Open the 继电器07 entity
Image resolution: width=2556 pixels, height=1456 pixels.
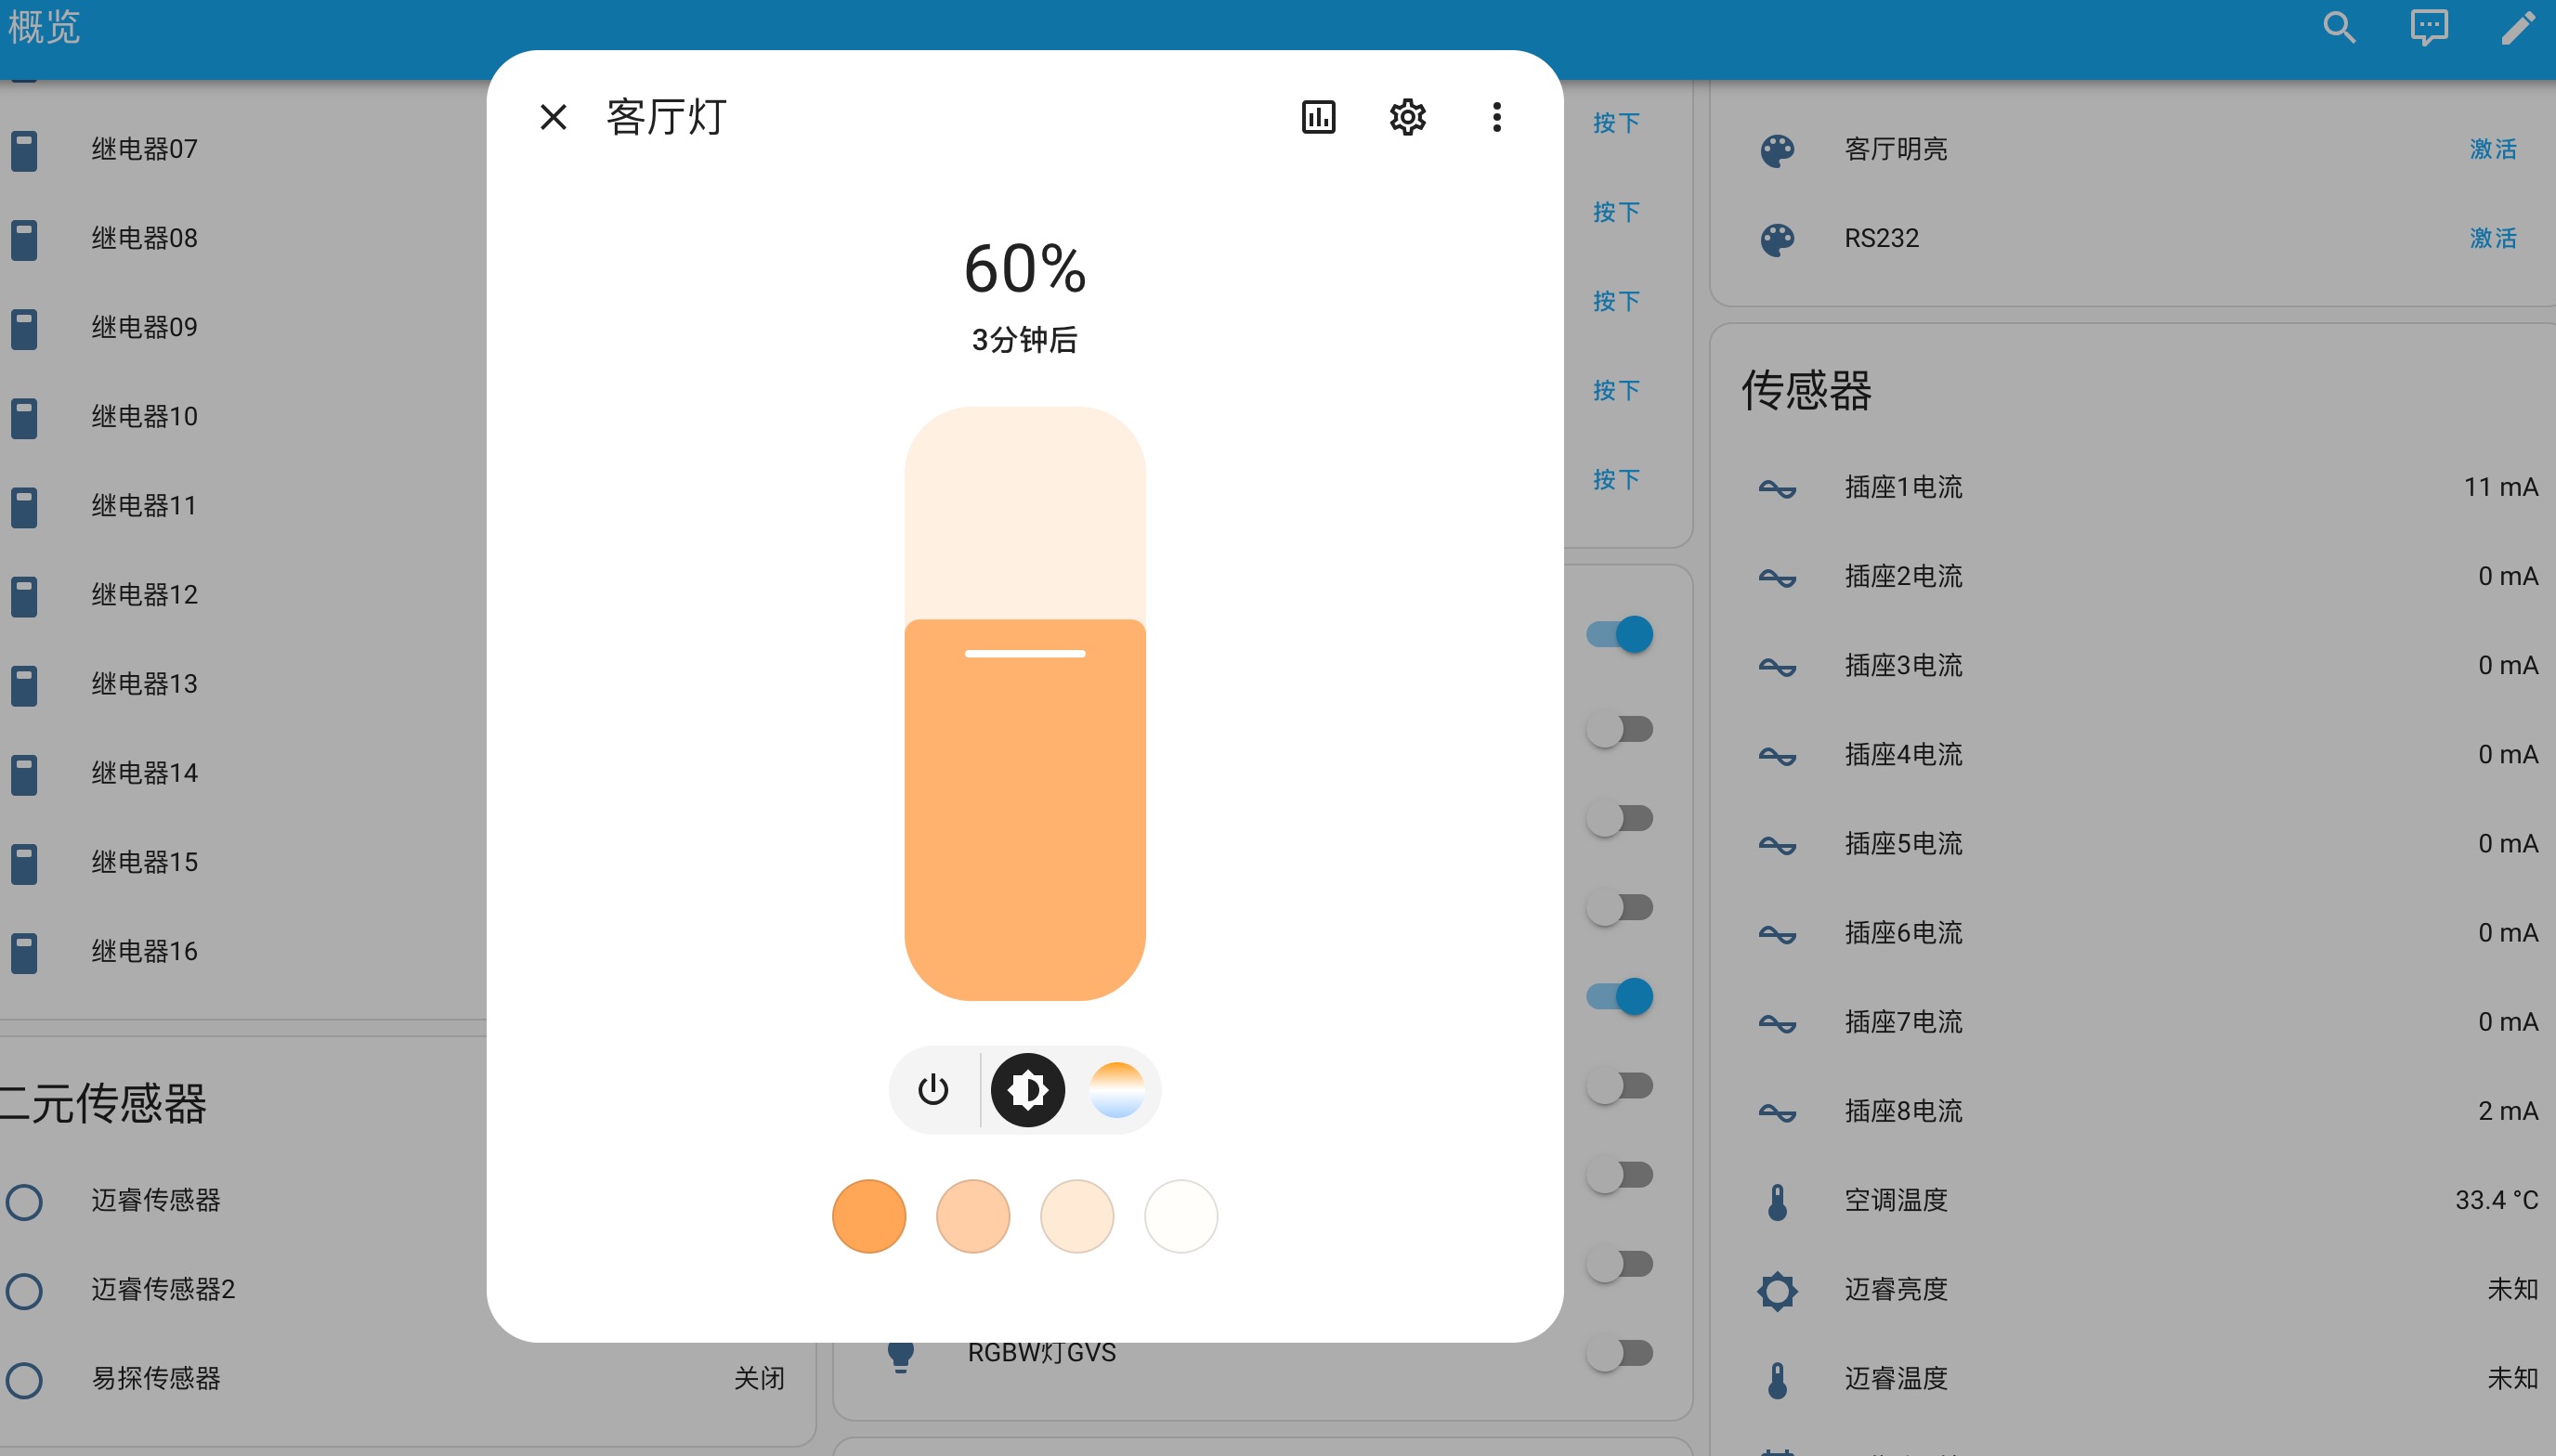145,149
